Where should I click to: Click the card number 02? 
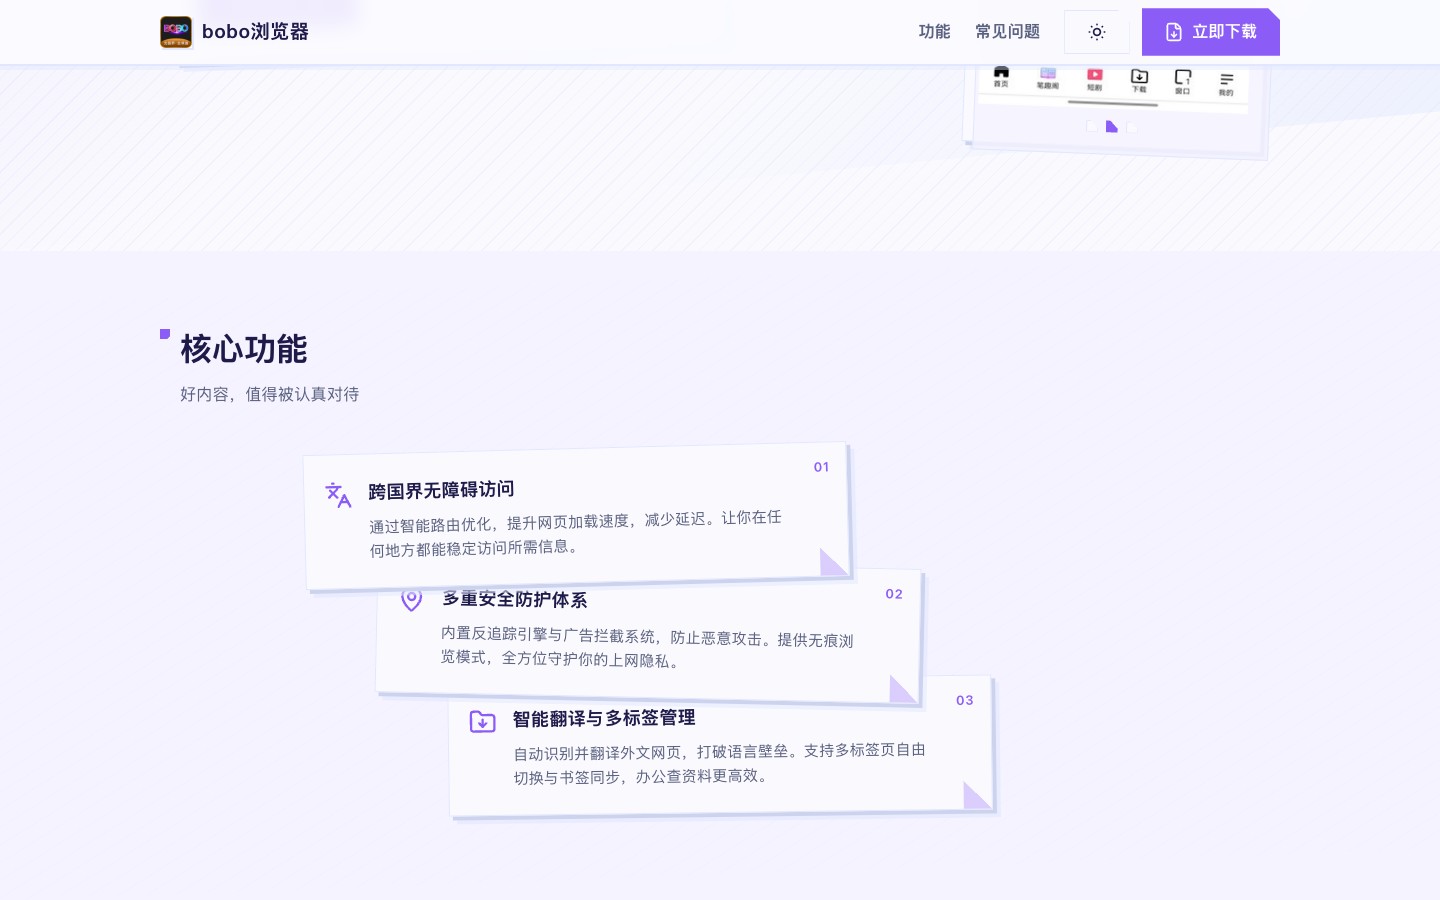894,594
